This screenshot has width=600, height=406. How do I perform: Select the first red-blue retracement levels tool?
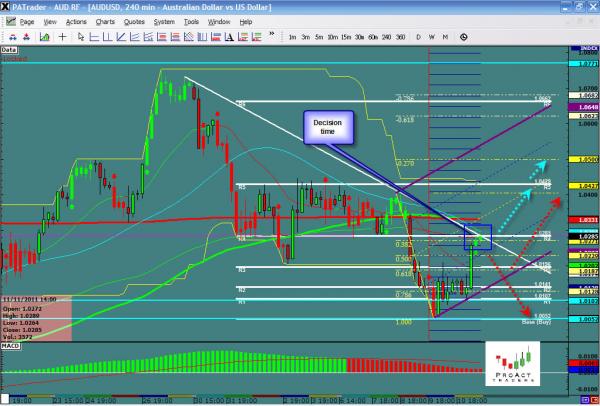[161, 37]
